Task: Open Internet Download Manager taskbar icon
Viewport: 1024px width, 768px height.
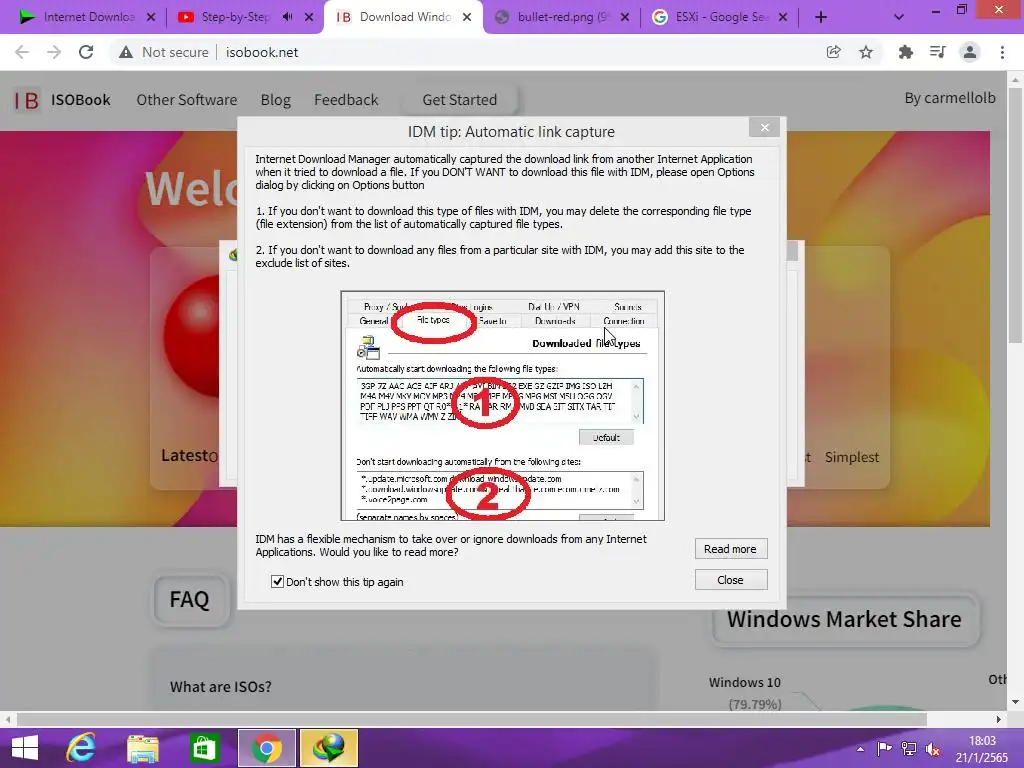Action: click(x=328, y=748)
